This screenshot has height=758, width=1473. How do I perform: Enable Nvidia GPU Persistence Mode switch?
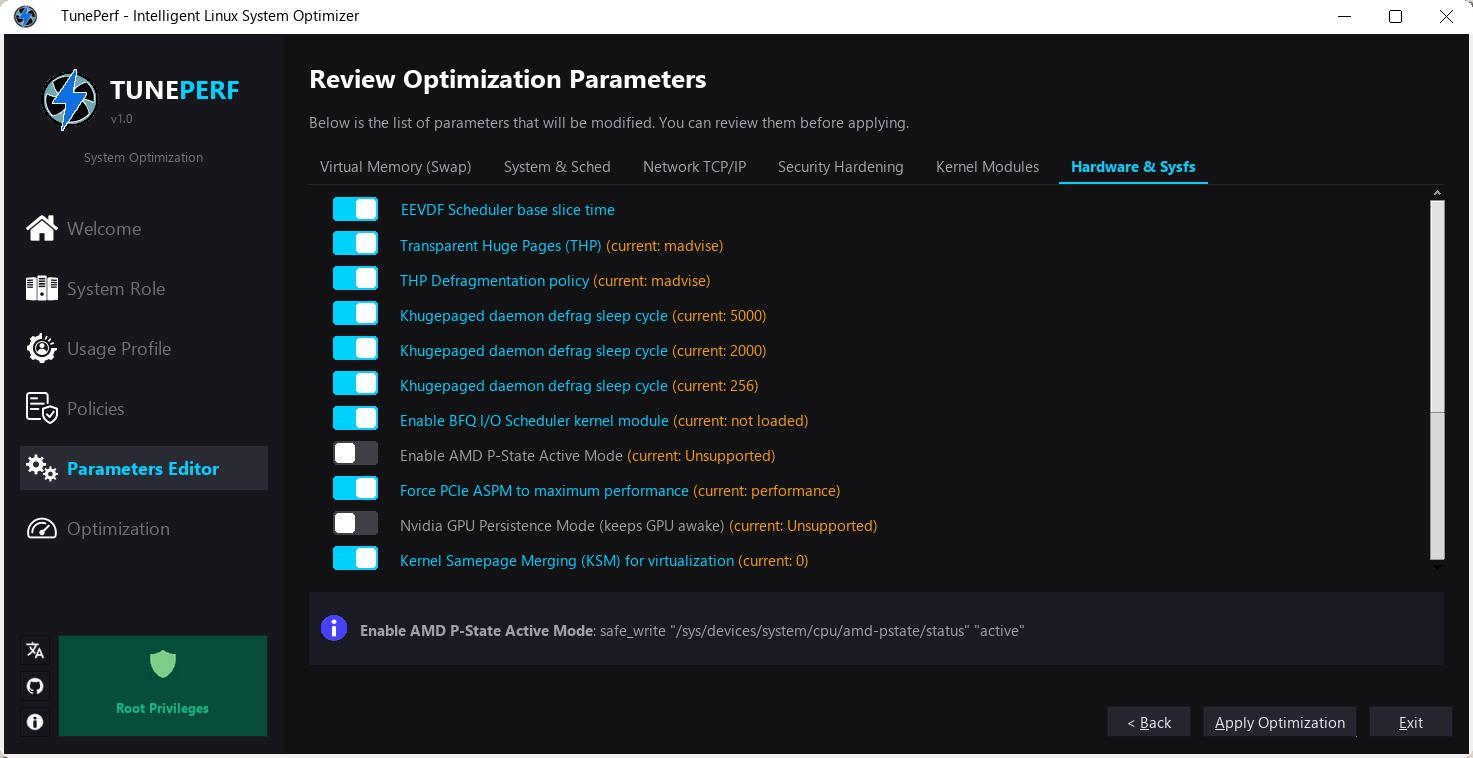tap(355, 524)
